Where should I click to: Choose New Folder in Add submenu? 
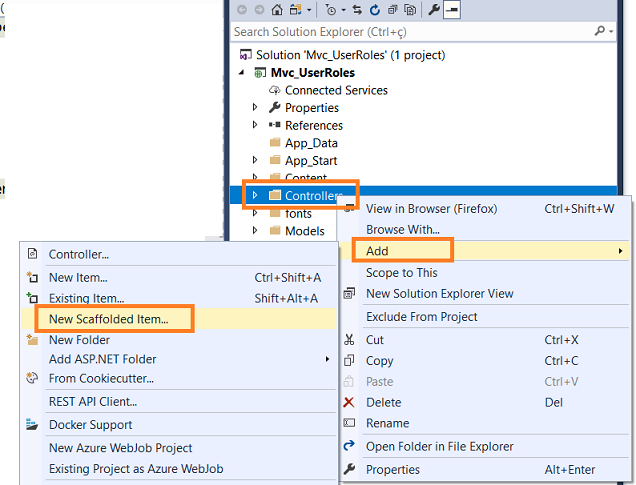point(179,339)
